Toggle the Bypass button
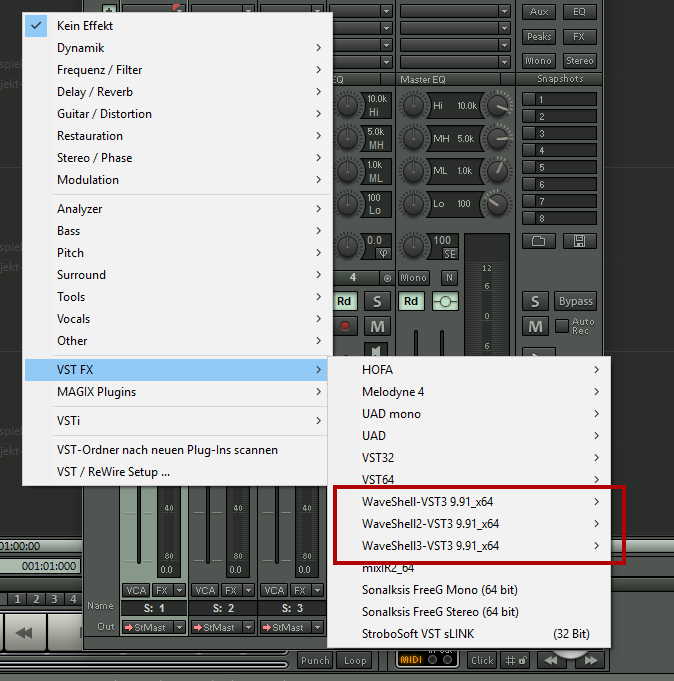Viewport: 674px width, 681px height. point(575,301)
